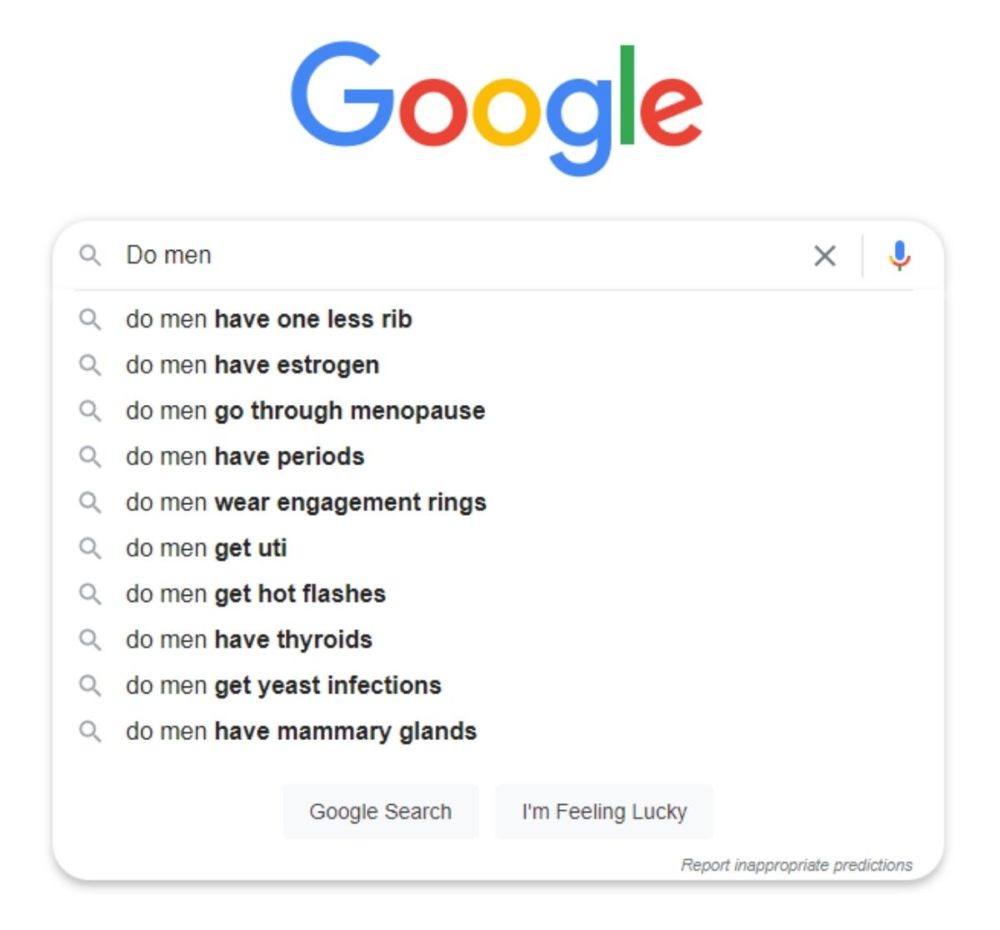The image size is (1000, 930).
Task: Click the search icon beside 'do men have one less rib'
Action: pos(90,319)
